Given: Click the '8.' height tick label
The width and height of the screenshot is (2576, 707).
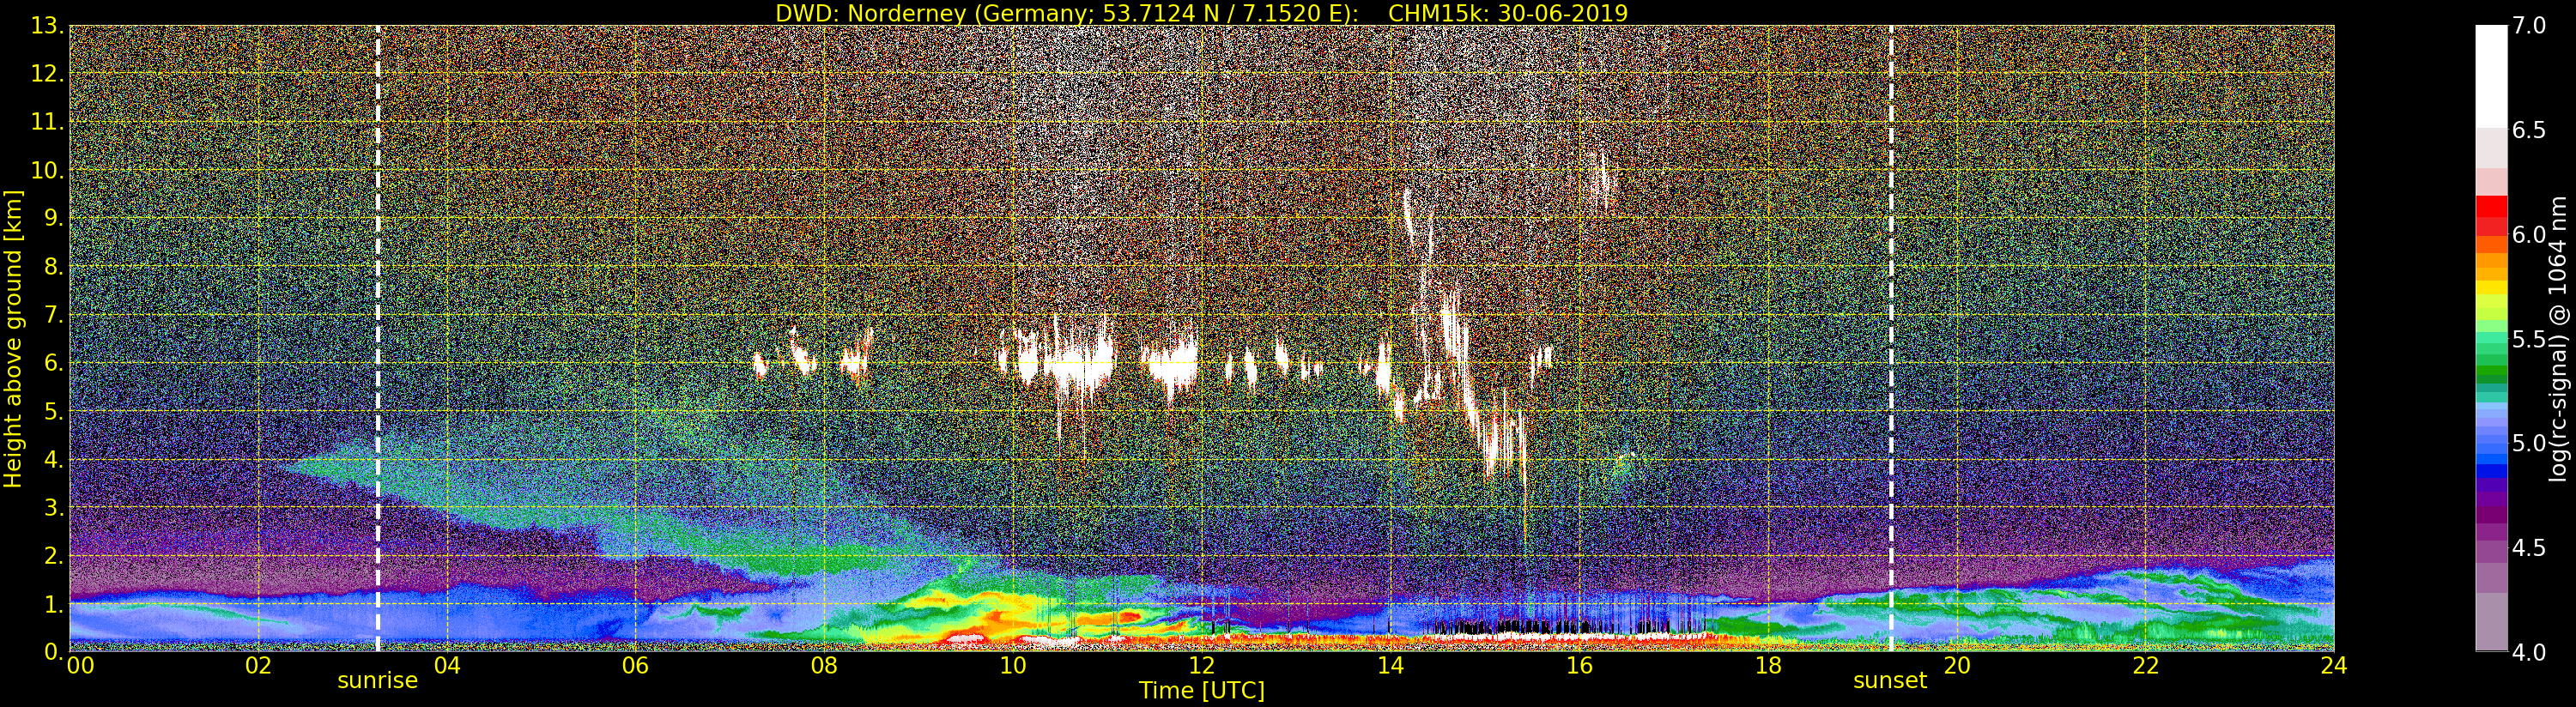Looking at the screenshot, I should pos(53,267).
